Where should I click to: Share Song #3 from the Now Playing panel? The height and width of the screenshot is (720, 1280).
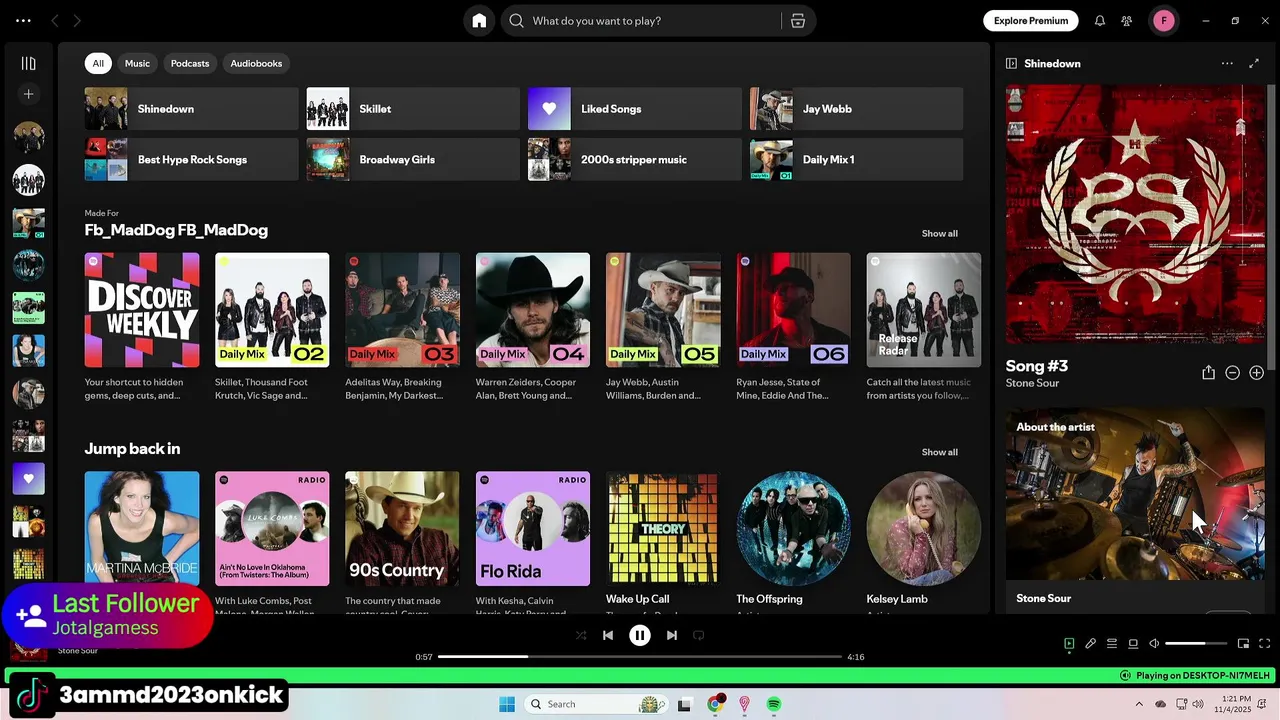point(1208,373)
